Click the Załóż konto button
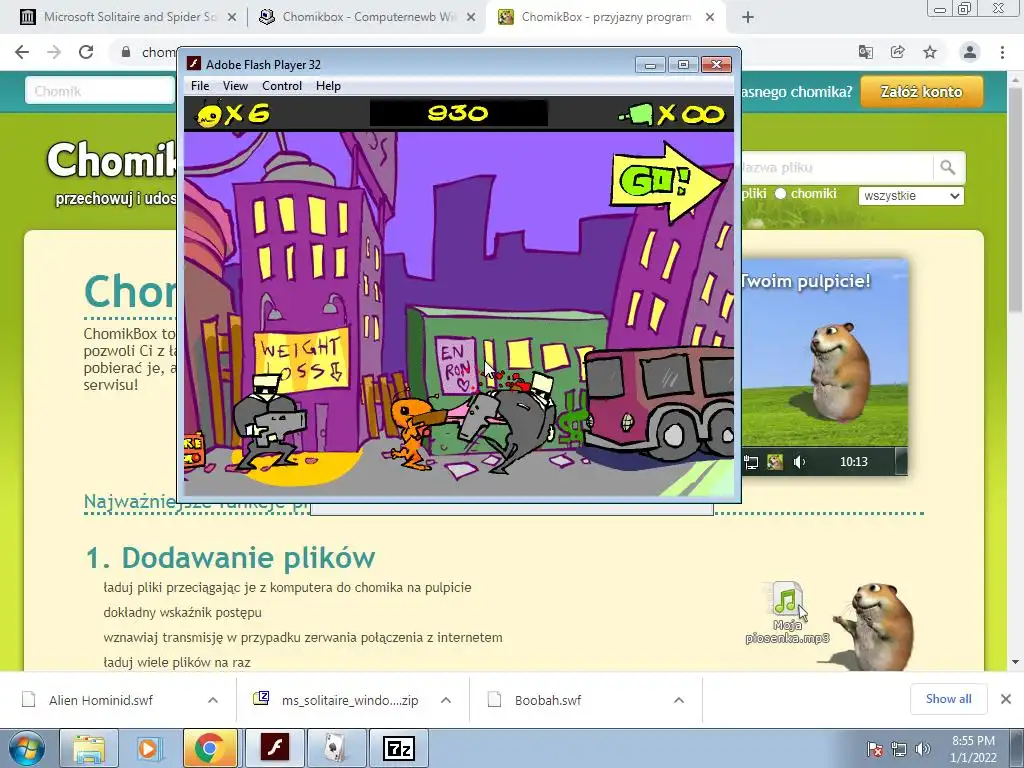This screenshot has width=1024, height=768. (921, 92)
